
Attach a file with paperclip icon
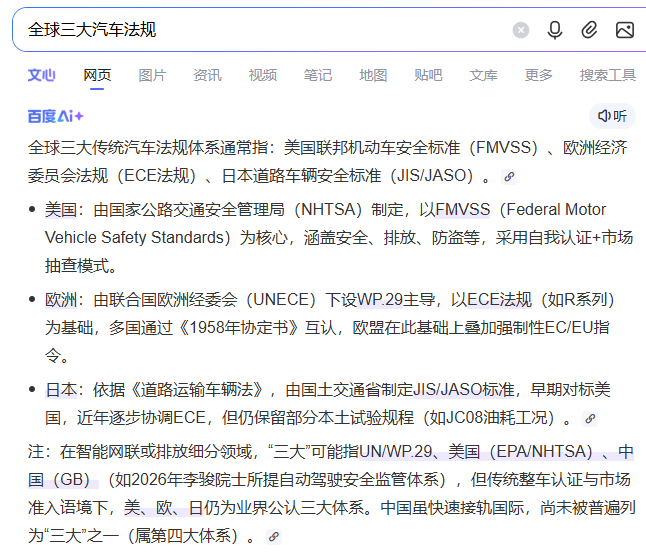pyautogui.click(x=589, y=30)
